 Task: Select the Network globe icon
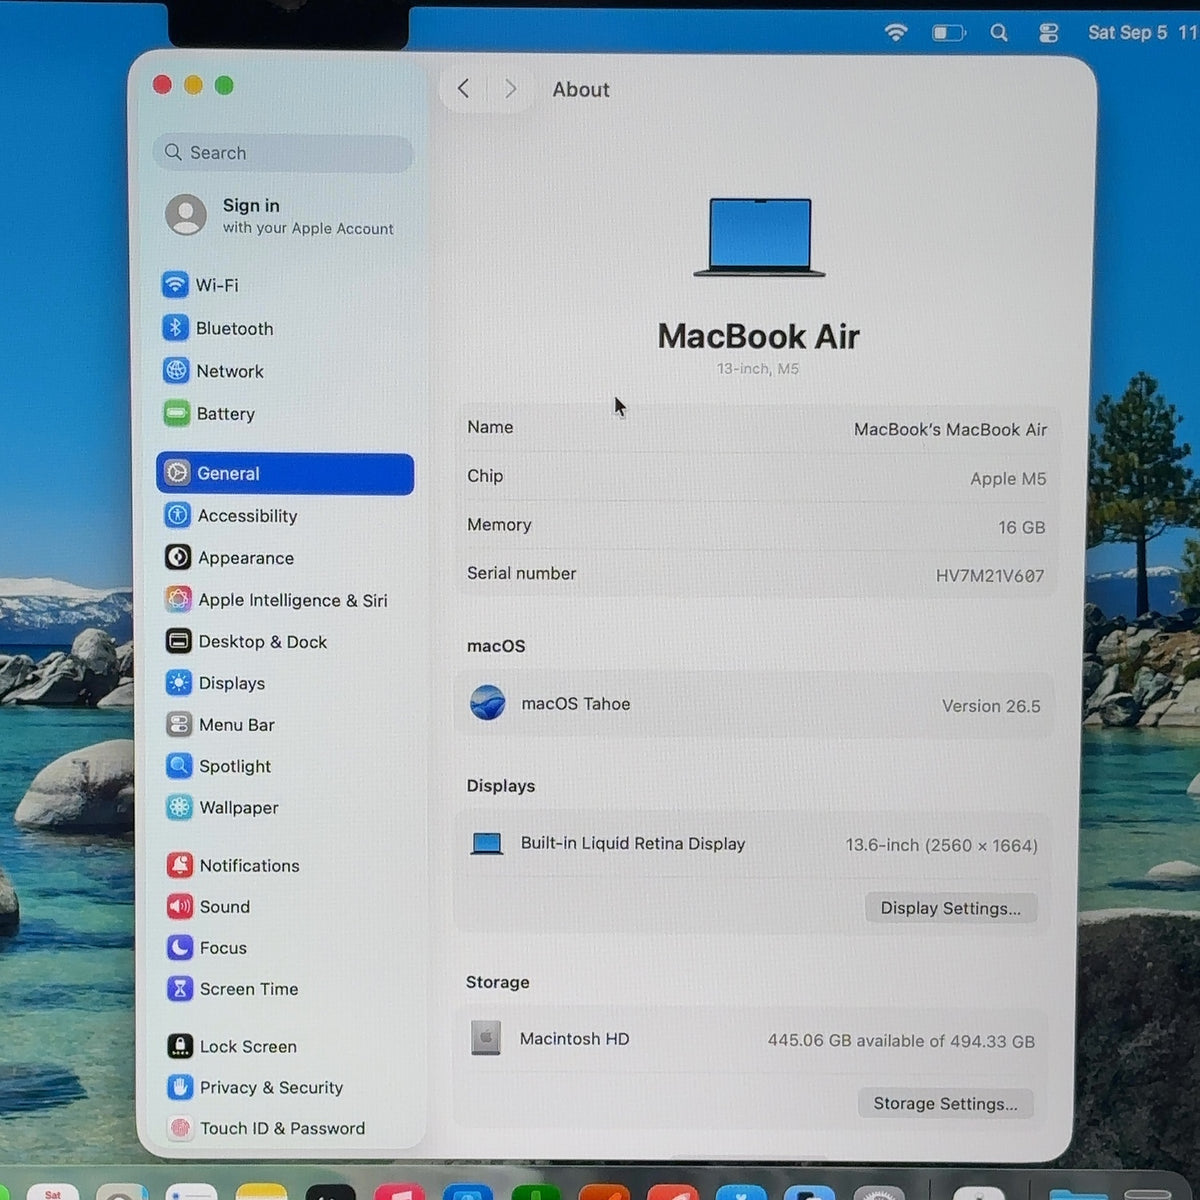176,371
